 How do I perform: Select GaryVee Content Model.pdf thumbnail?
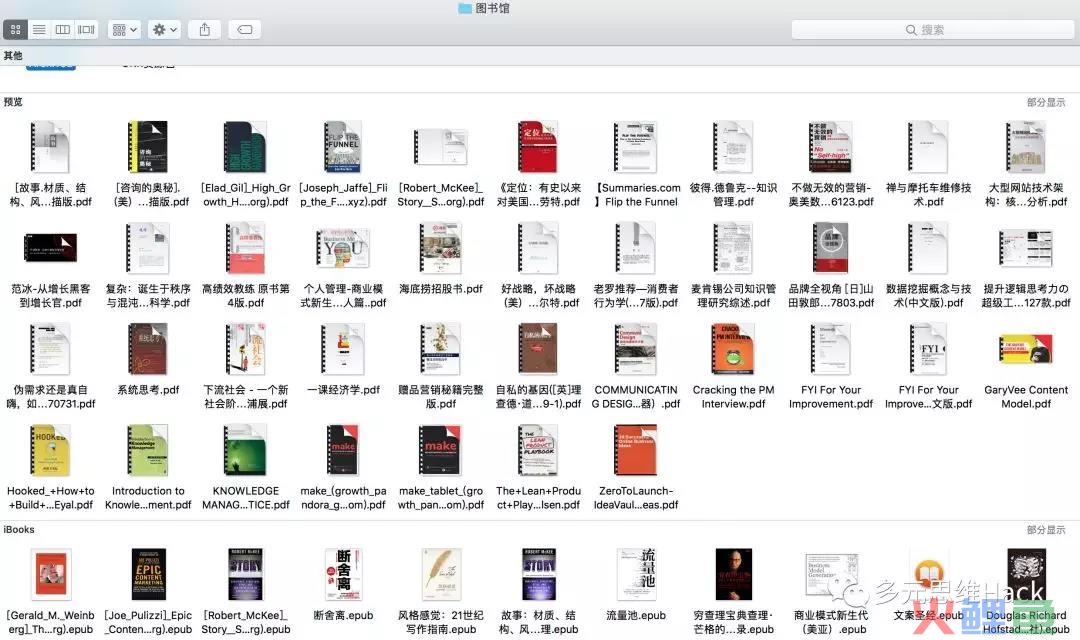[x=1026, y=349]
